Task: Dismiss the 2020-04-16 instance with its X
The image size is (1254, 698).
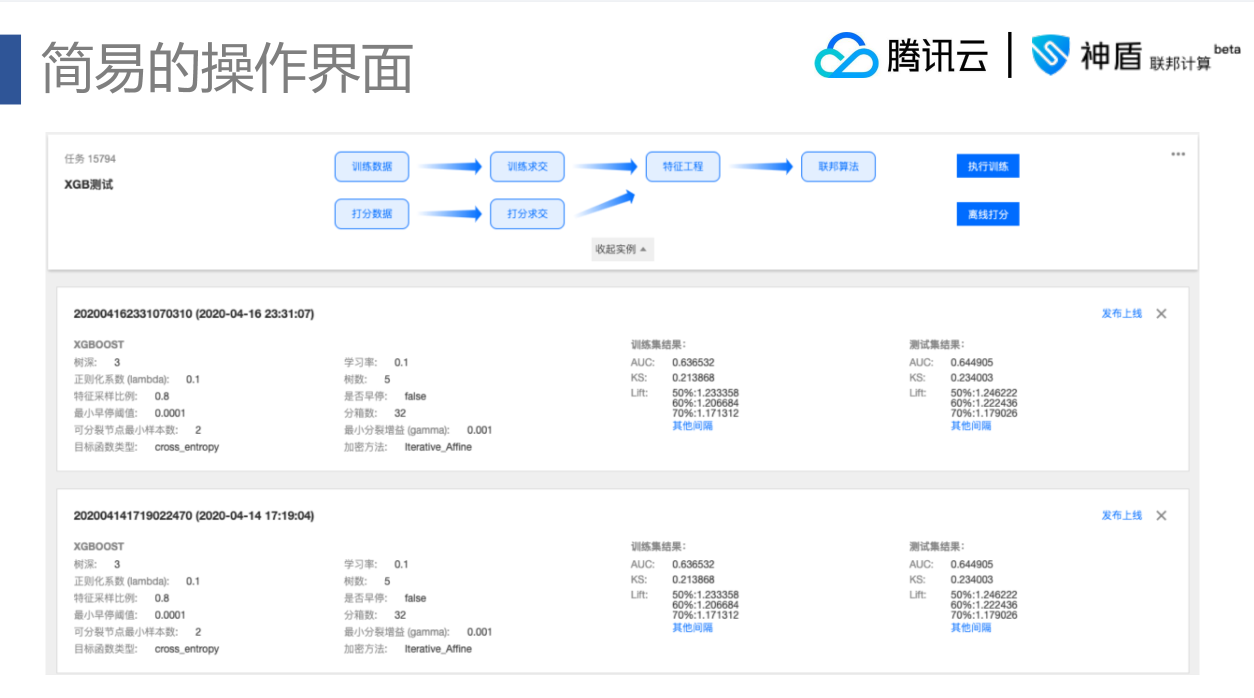Action: 1160,313
